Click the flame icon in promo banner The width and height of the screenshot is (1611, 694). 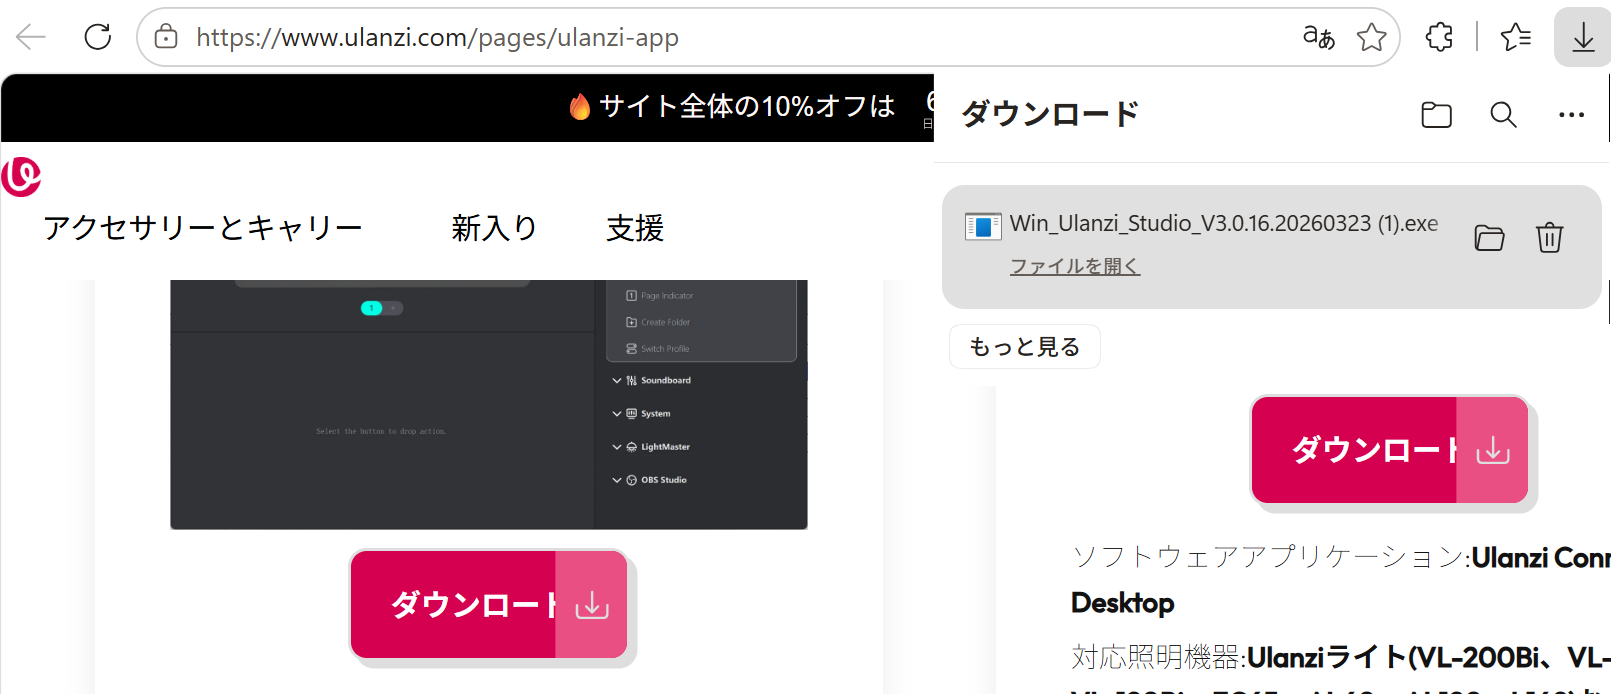(x=580, y=106)
